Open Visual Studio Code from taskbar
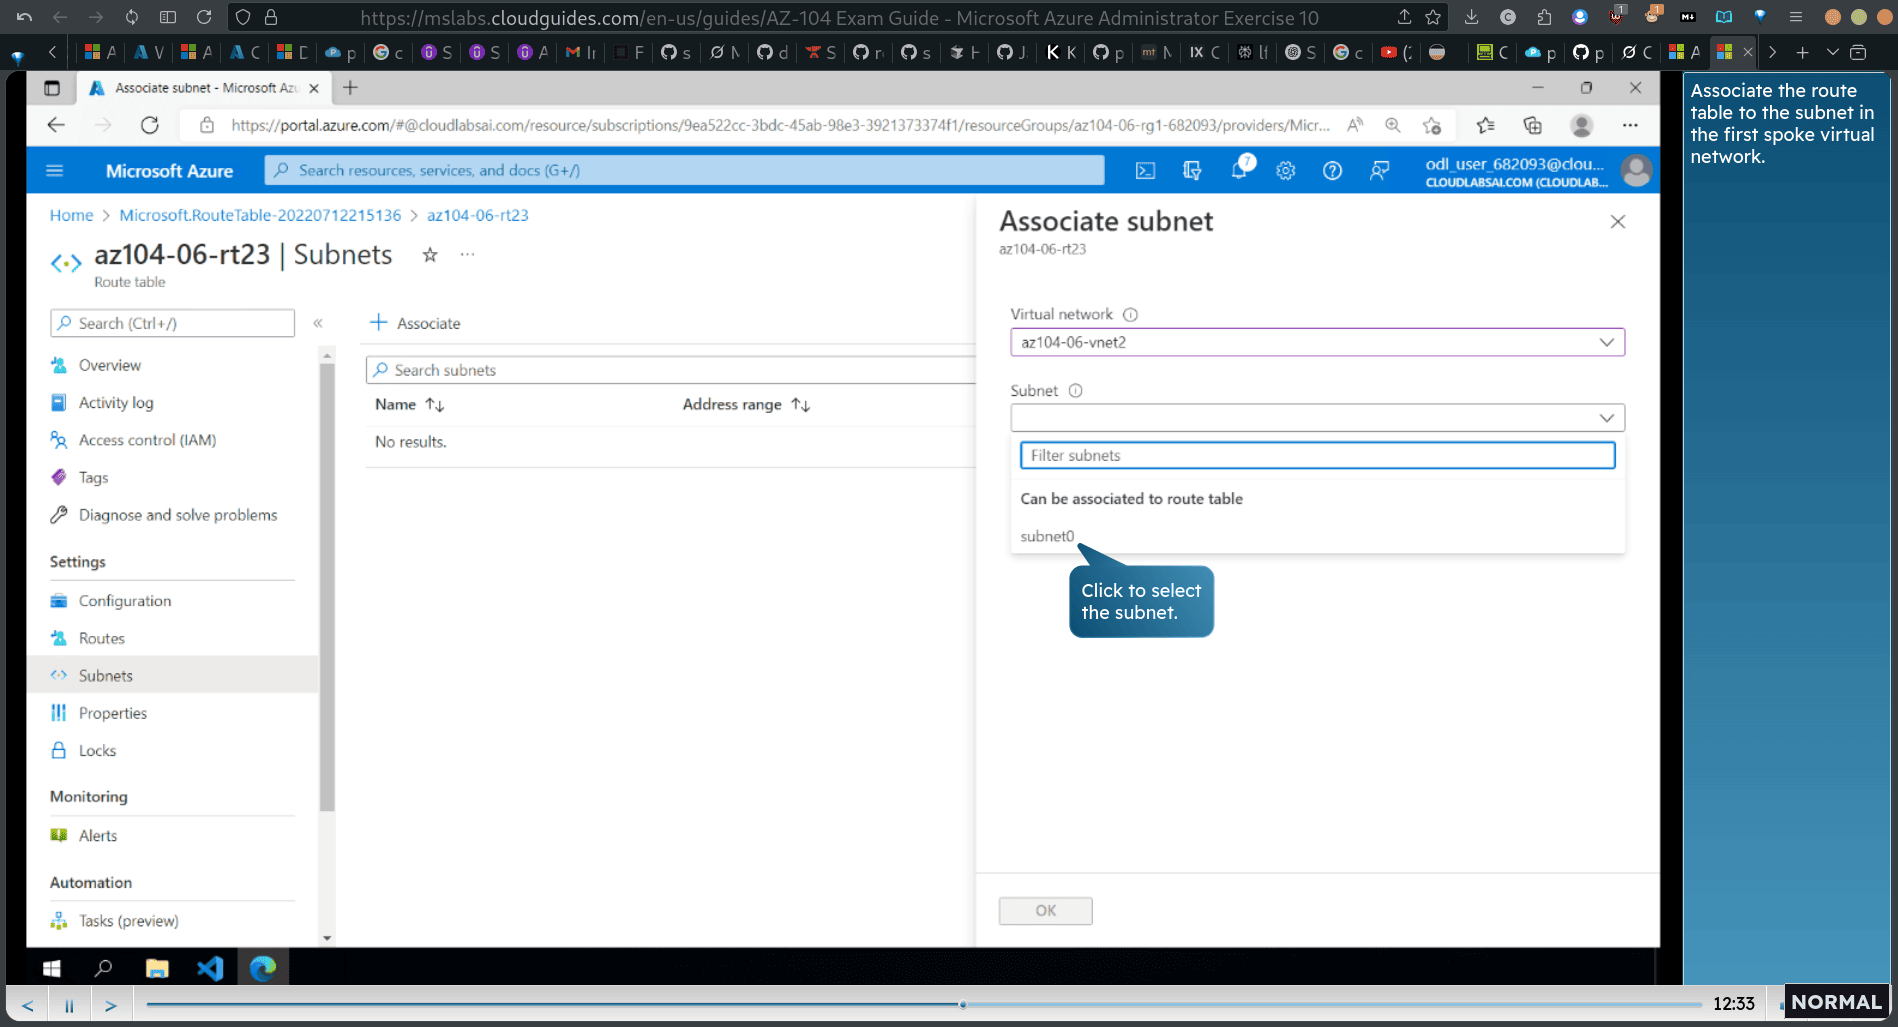The height and width of the screenshot is (1027, 1898). [x=210, y=968]
